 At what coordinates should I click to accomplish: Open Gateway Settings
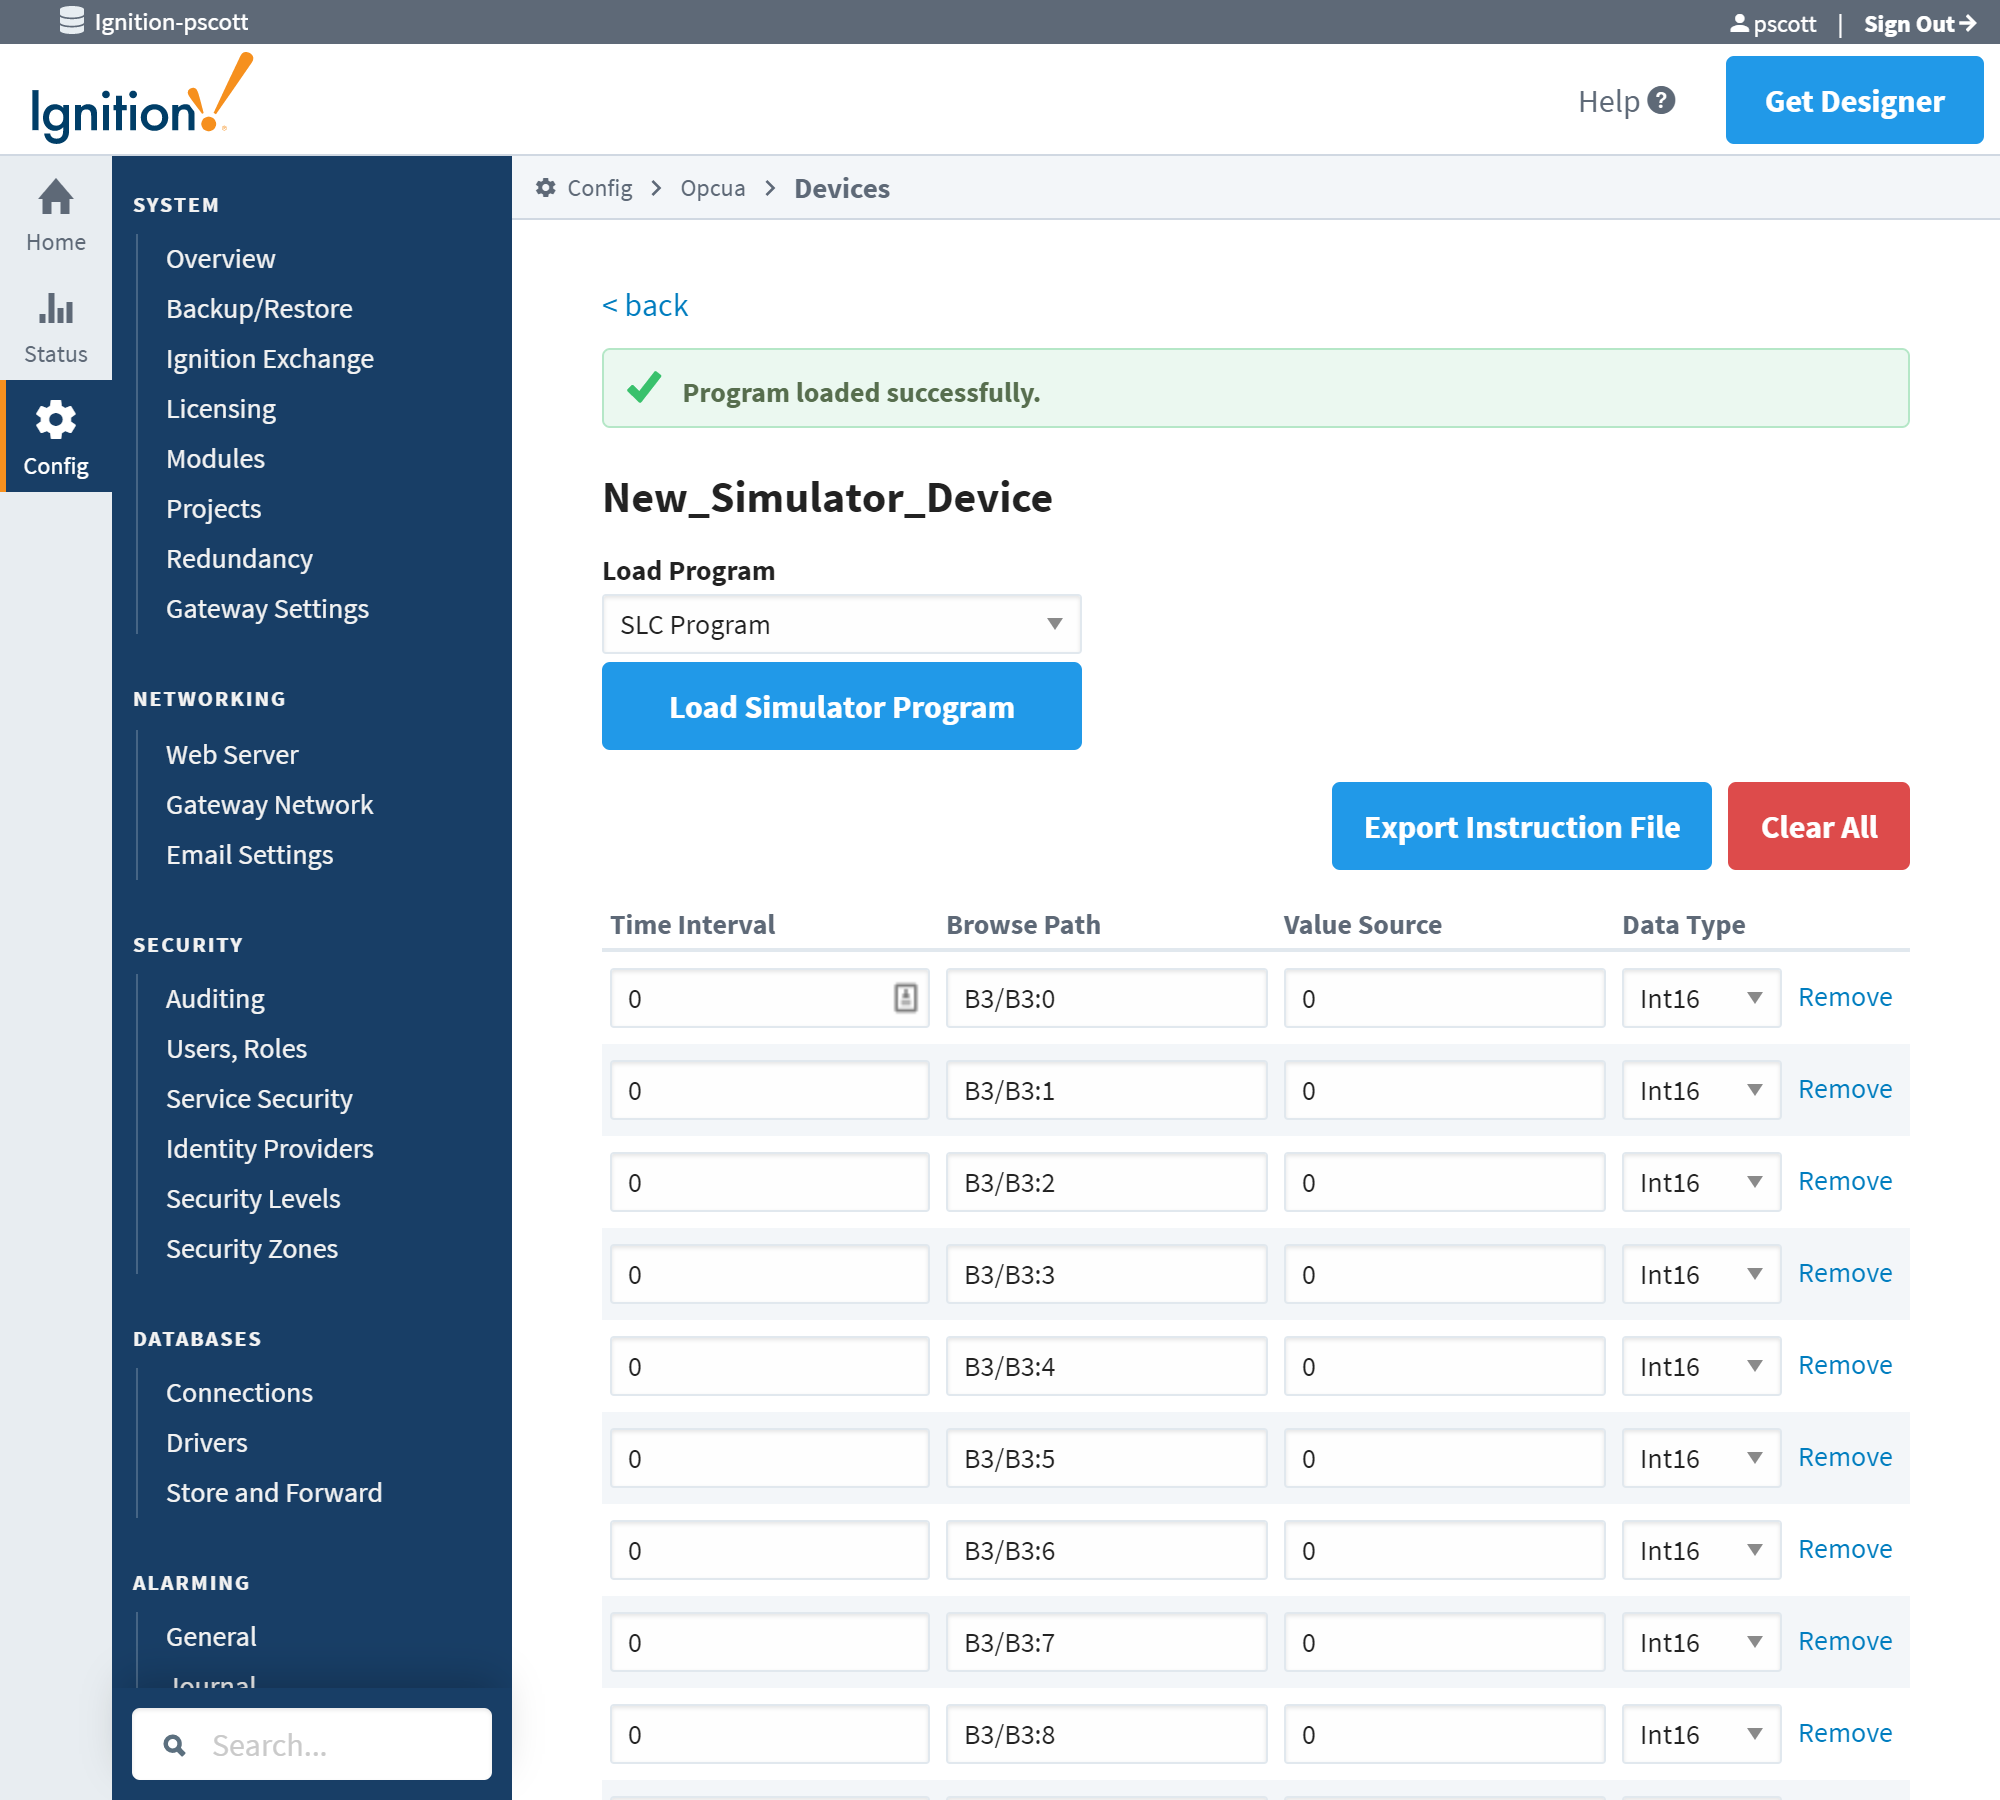[267, 608]
